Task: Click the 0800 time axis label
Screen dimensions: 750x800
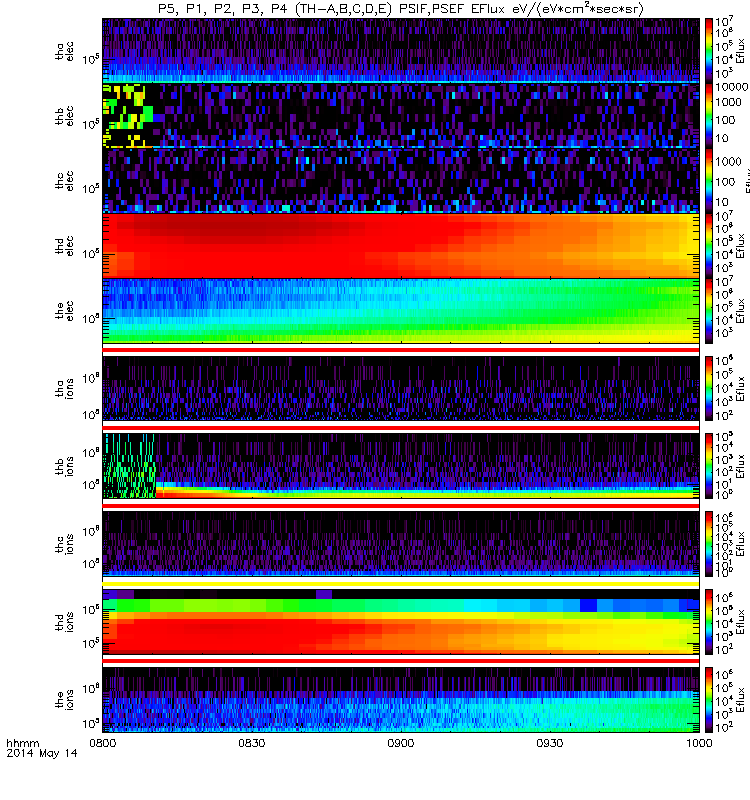Action: click(103, 743)
